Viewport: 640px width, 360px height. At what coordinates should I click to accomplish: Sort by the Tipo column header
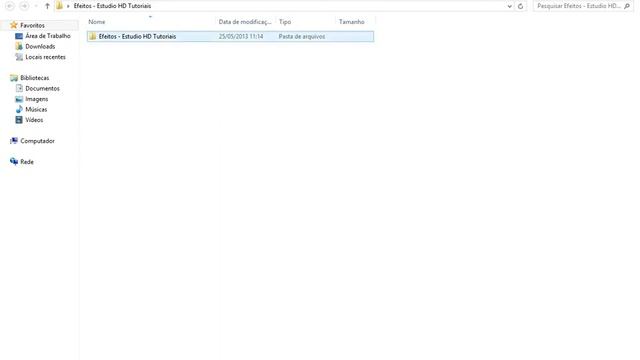pyautogui.click(x=285, y=22)
